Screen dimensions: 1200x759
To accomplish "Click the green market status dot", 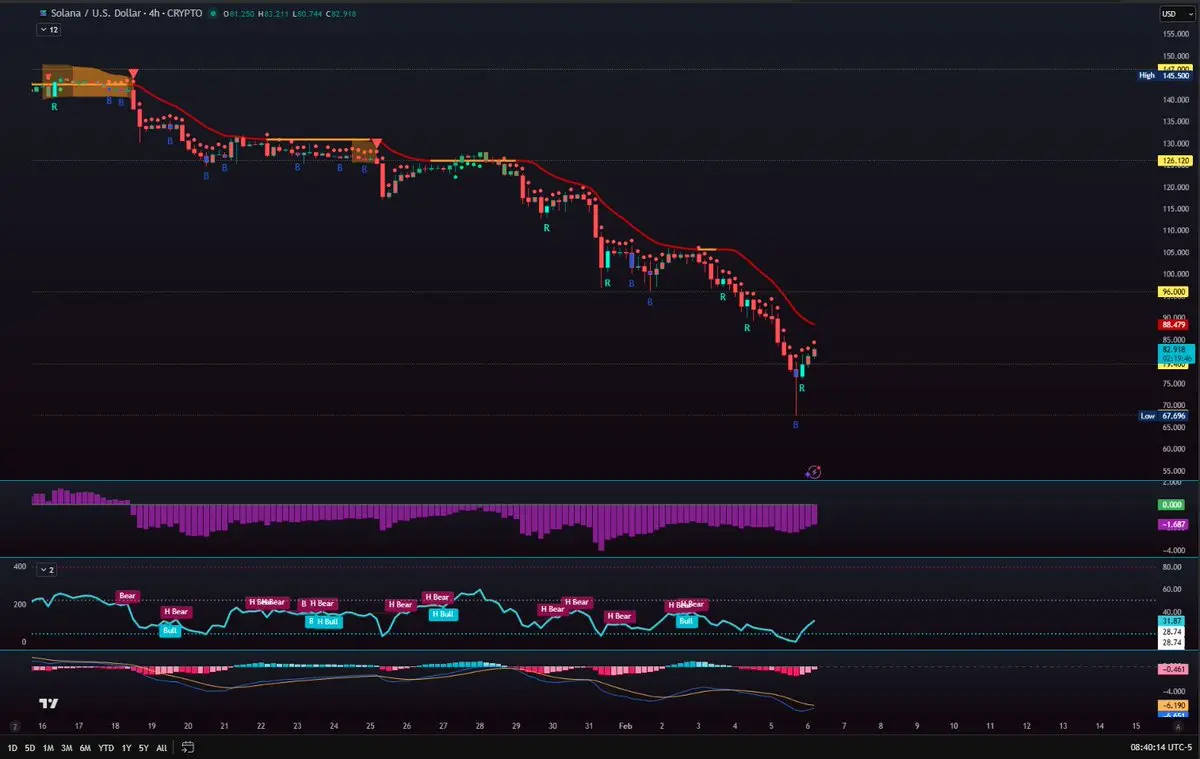I will click(x=215, y=14).
